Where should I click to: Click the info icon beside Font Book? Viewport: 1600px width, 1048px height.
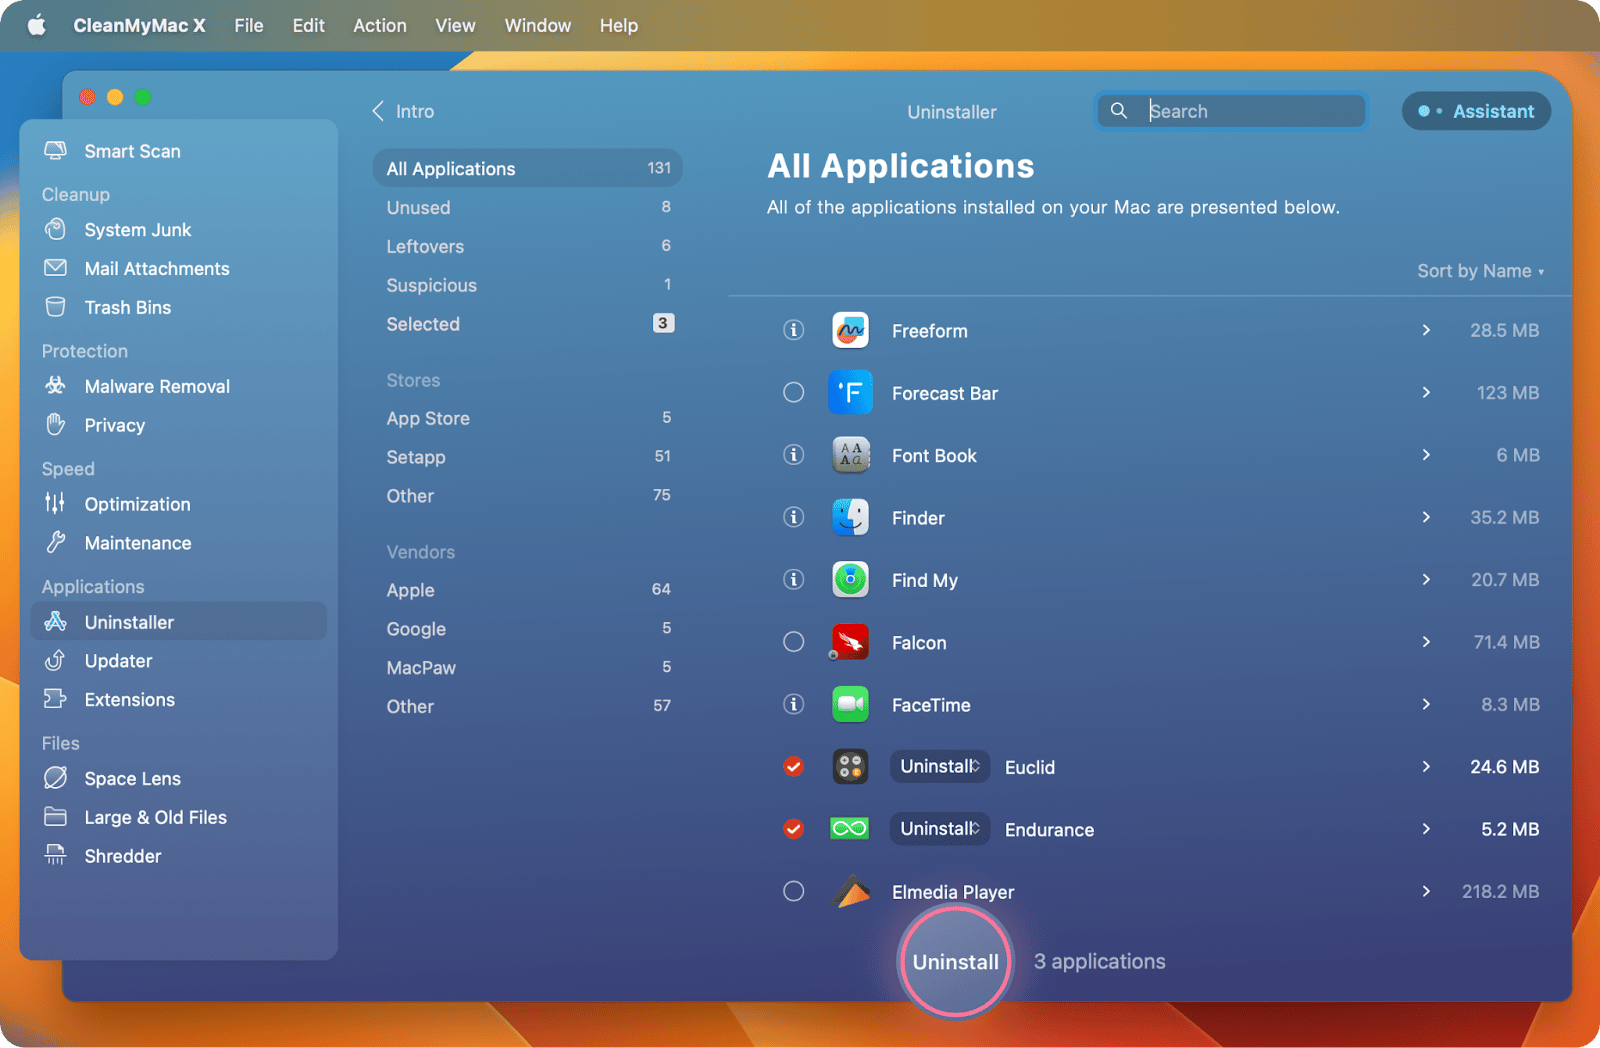[x=793, y=455]
